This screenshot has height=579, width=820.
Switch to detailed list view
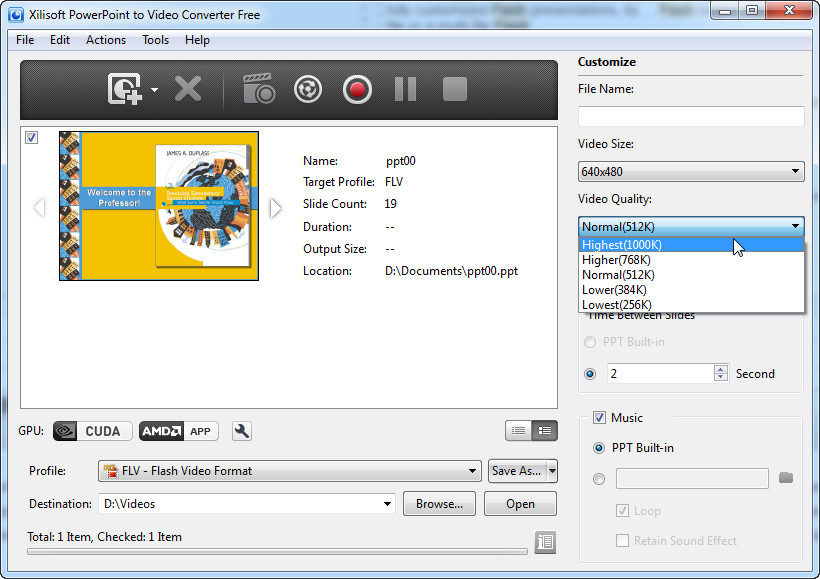coord(544,430)
